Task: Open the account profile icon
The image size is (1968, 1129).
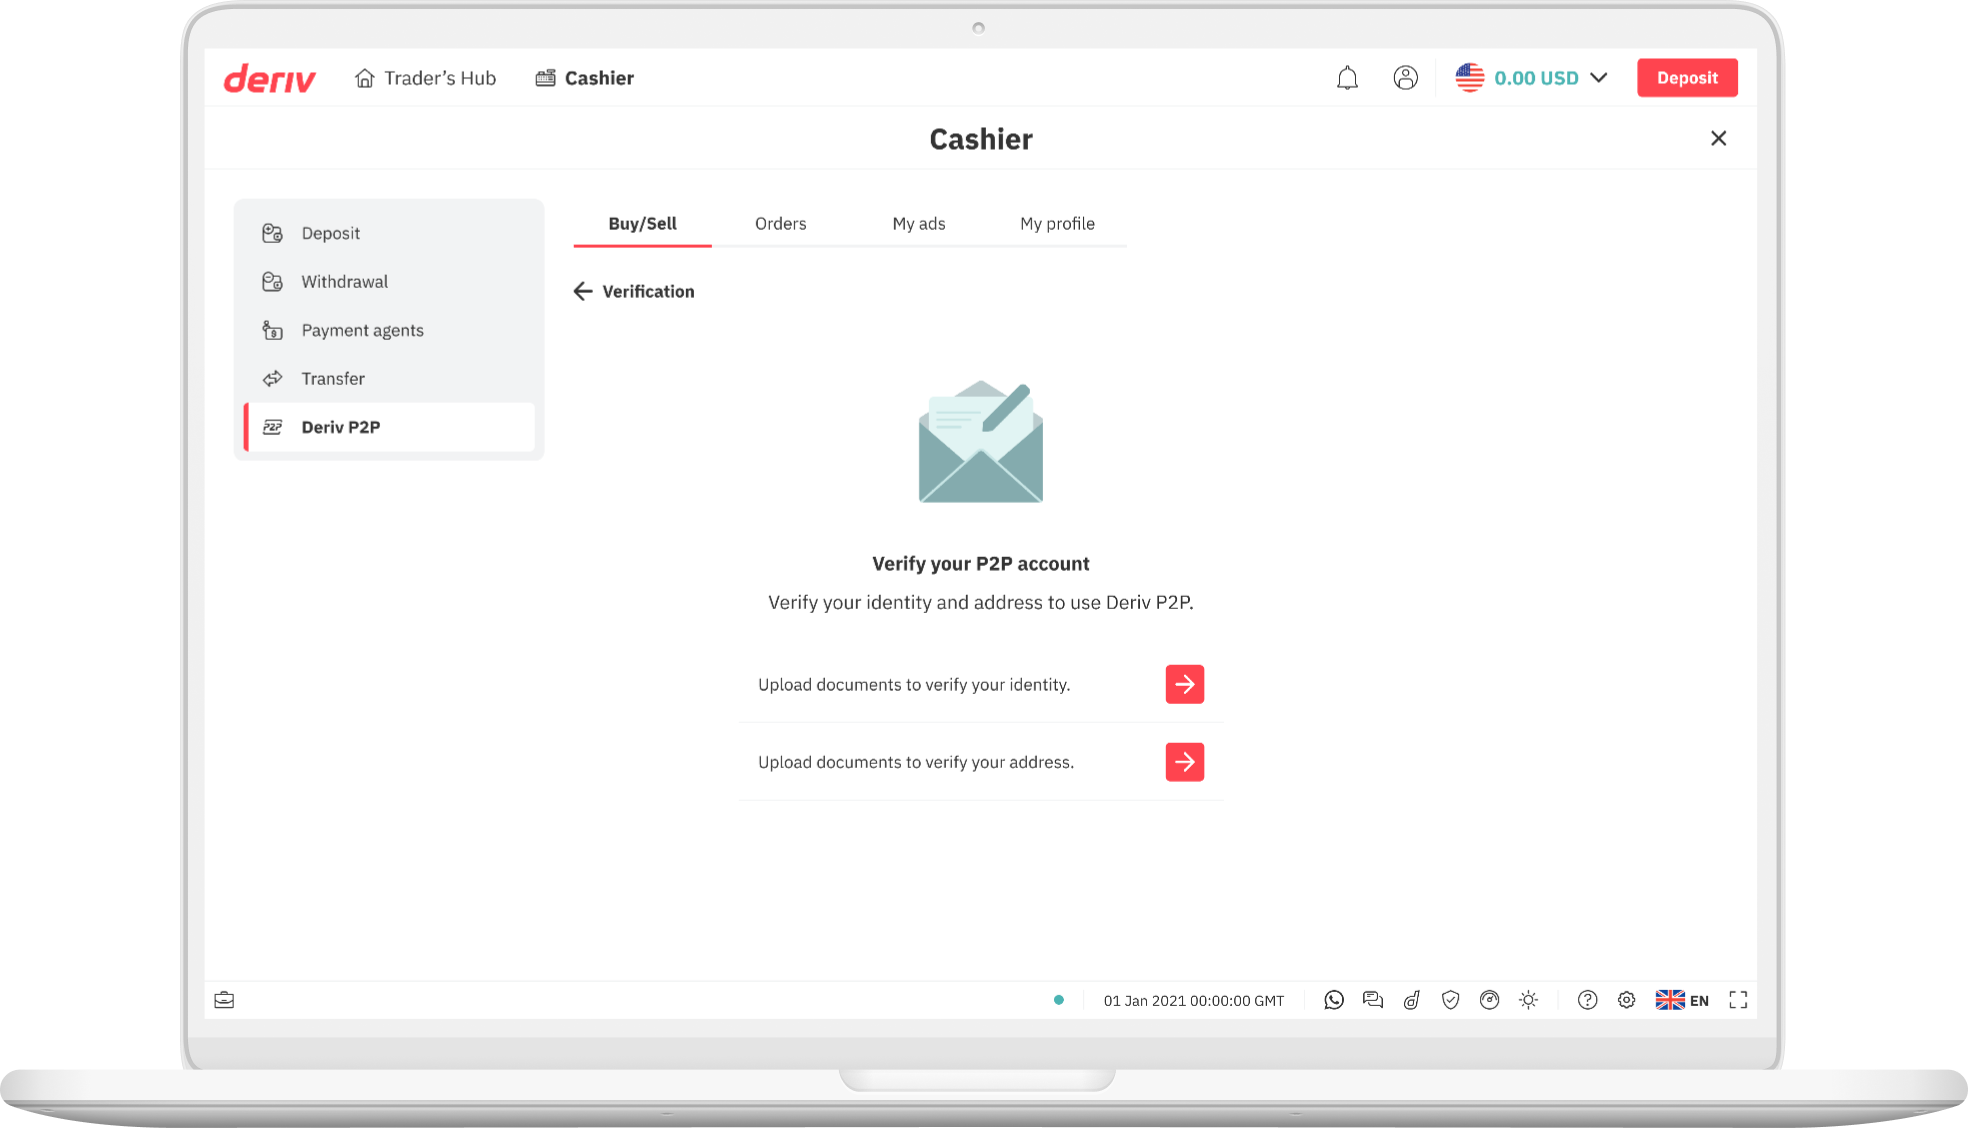Action: tap(1405, 78)
